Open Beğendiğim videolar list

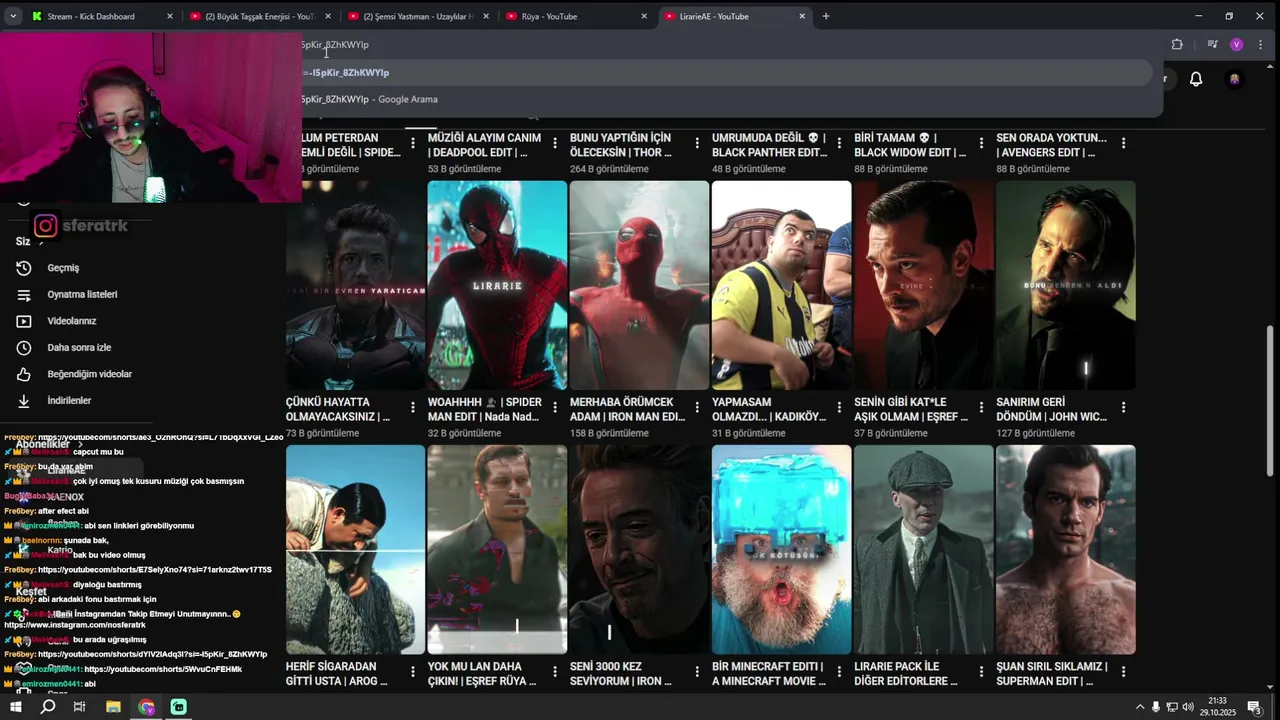click(89, 374)
